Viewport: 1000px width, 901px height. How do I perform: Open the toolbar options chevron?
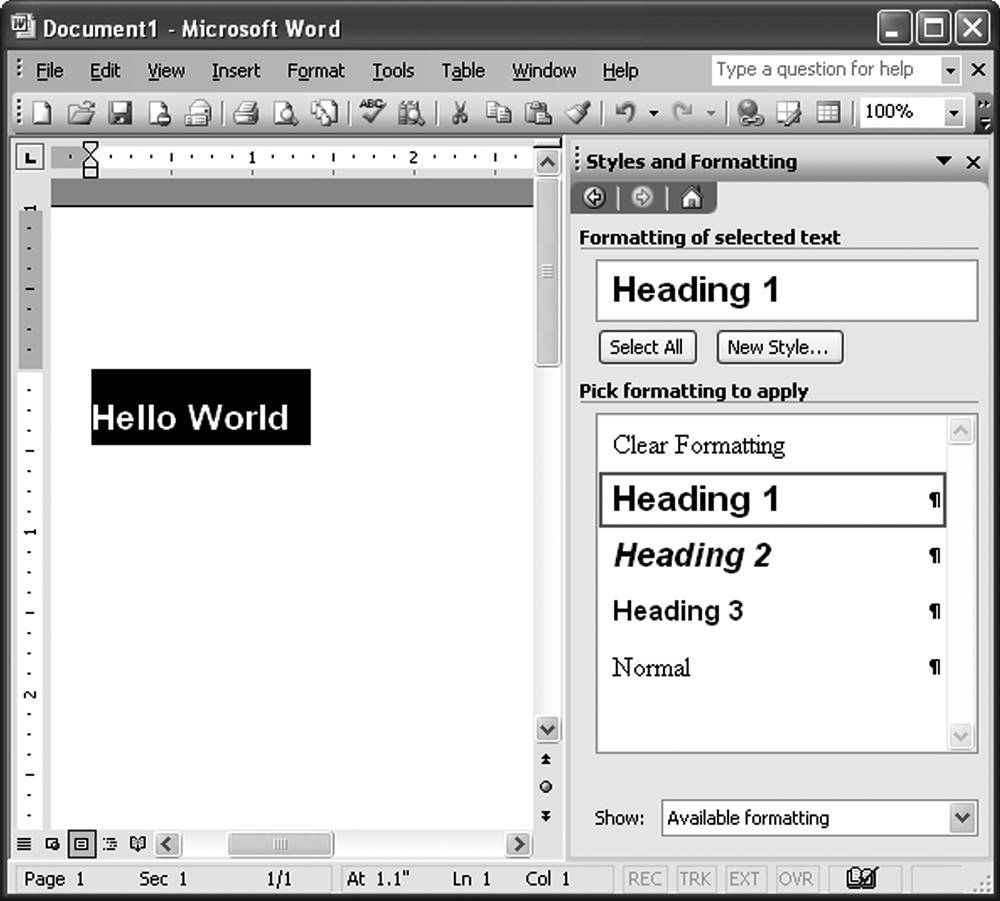coord(984,114)
